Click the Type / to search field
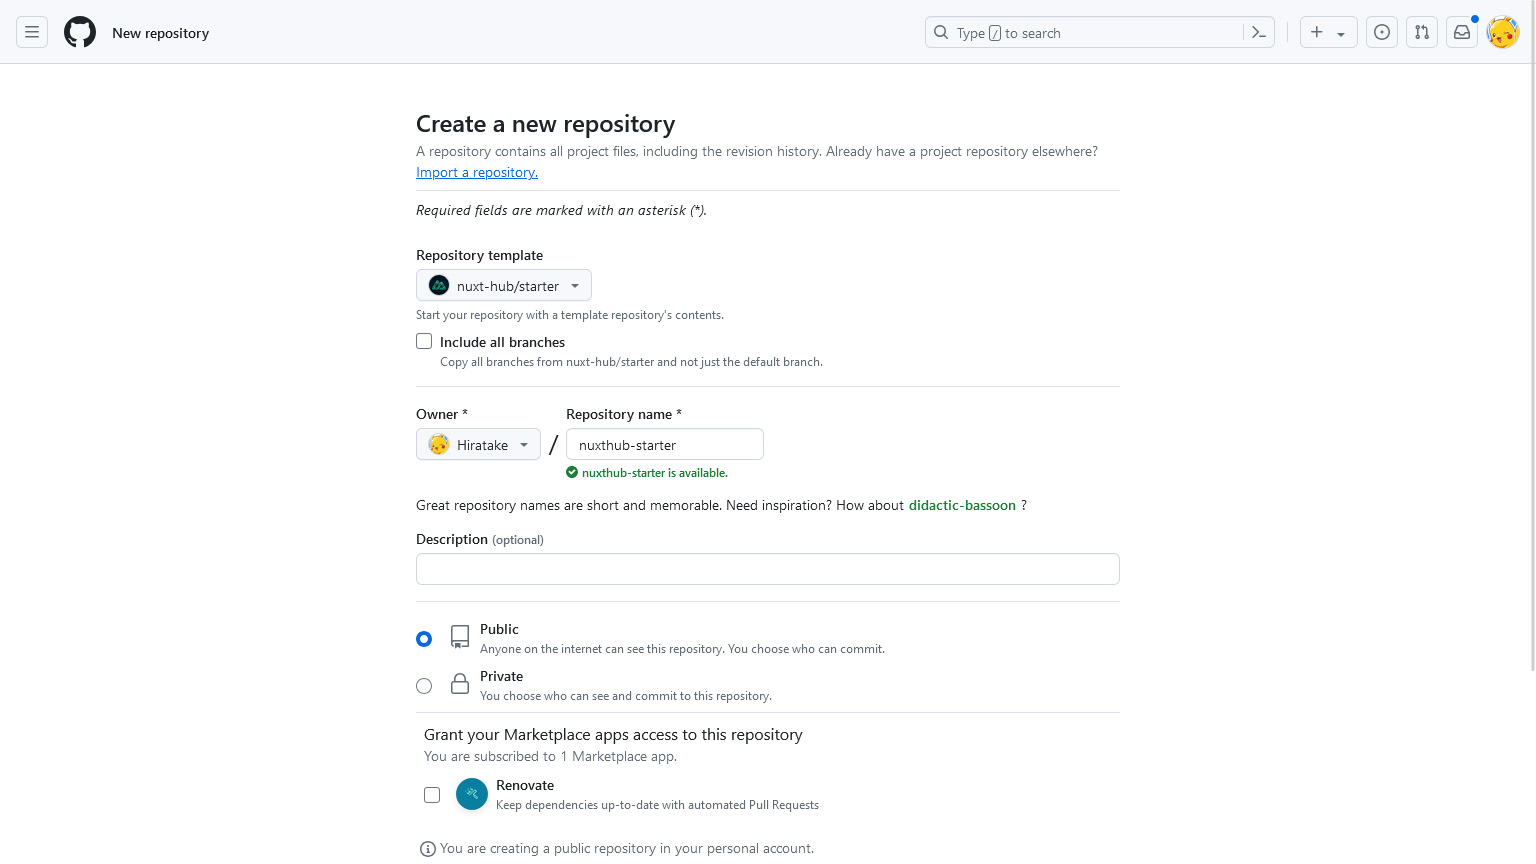This screenshot has height=864, width=1536. coord(1100,32)
